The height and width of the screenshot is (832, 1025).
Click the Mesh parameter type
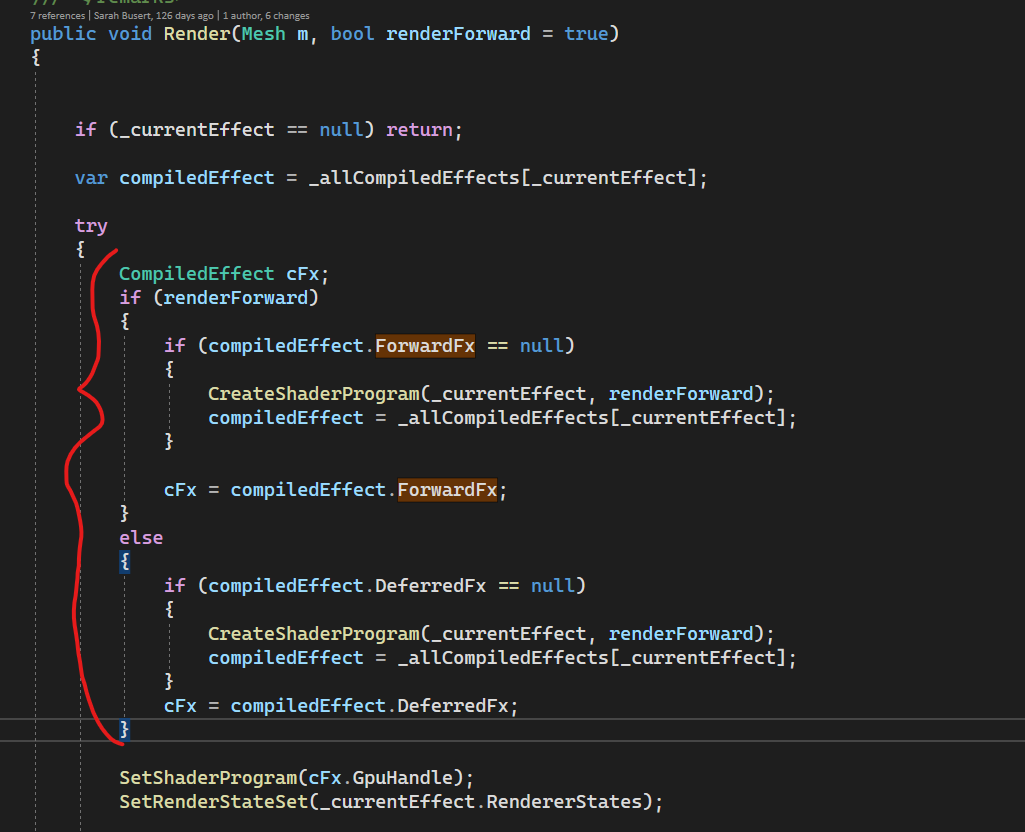(263, 34)
